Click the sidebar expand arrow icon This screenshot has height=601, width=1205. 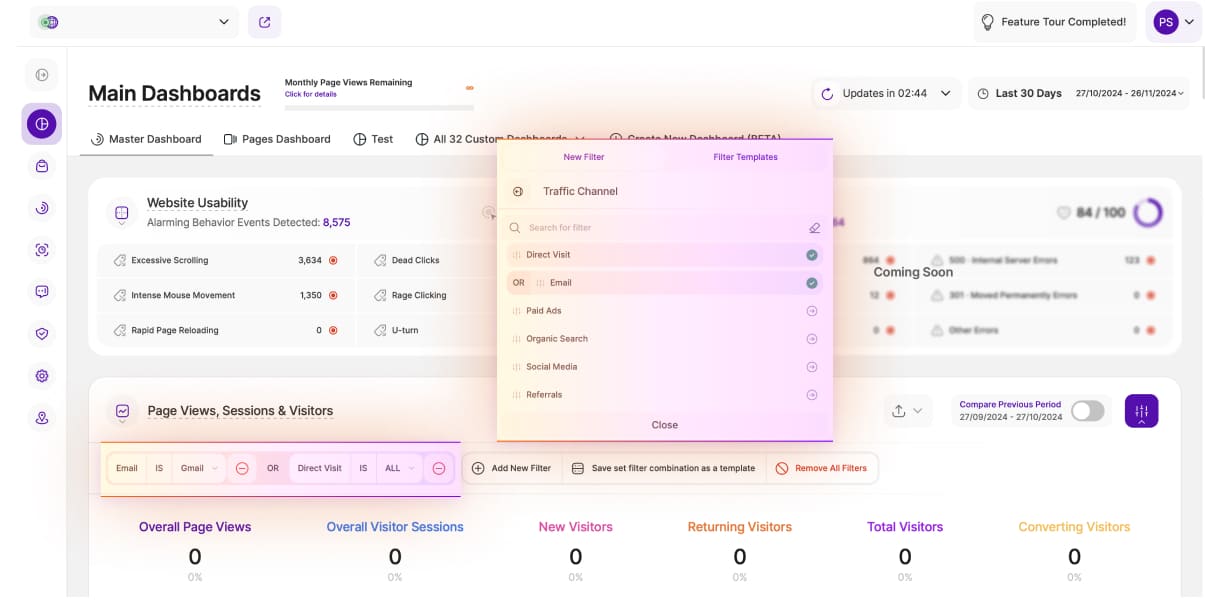click(x=41, y=75)
